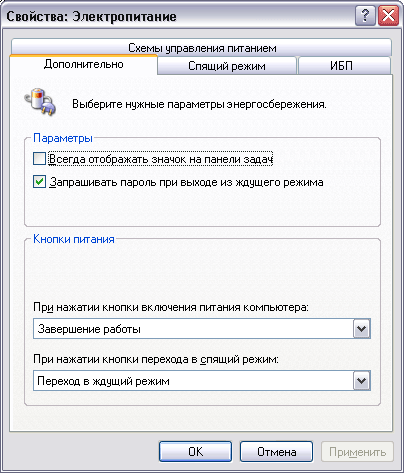Image resolution: width=404 pixels, height=473 pixels.
Task: Click the Параметры group heading
Action: point(63,138)
